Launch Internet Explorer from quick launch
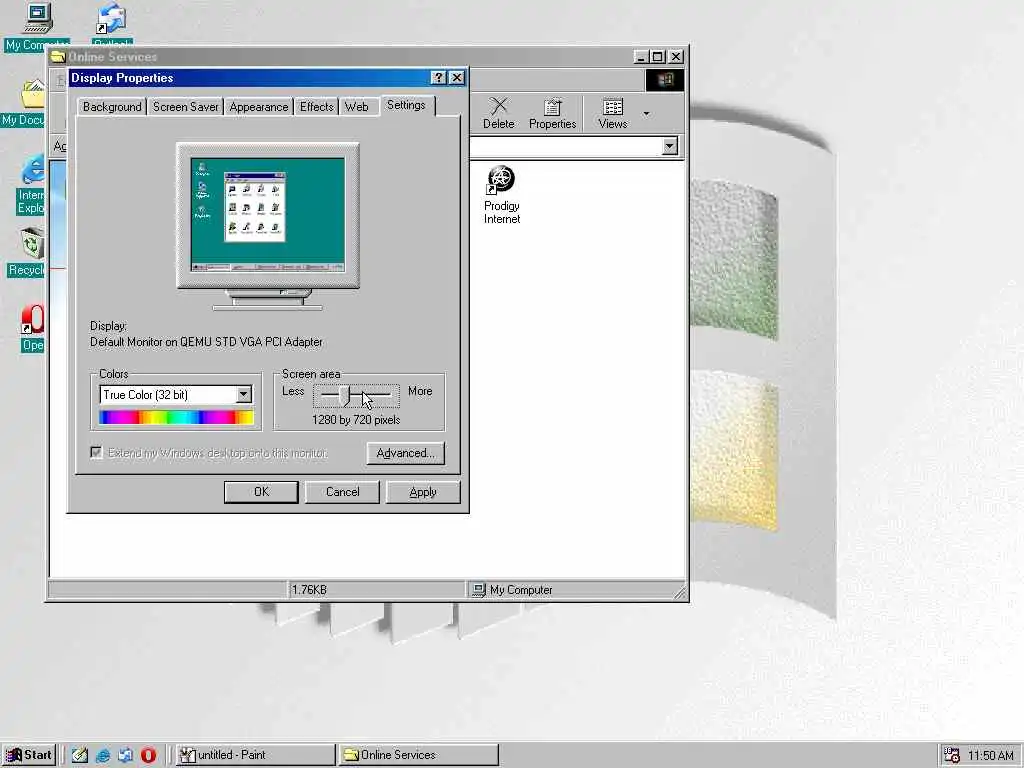This screenshot has height=768, width=1024. coord(103,755)
